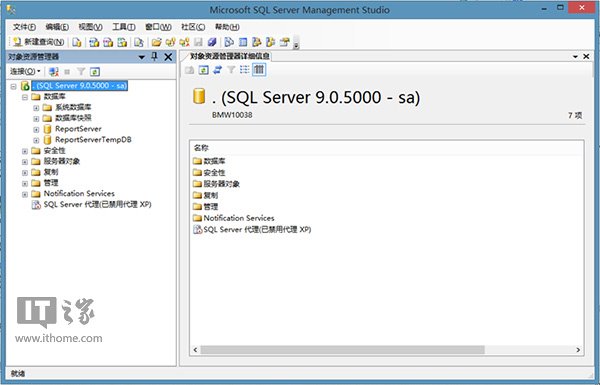This screenshot has height=385, width=600.
Task: Click the Summary window toolbar icon
Action: 243,42
